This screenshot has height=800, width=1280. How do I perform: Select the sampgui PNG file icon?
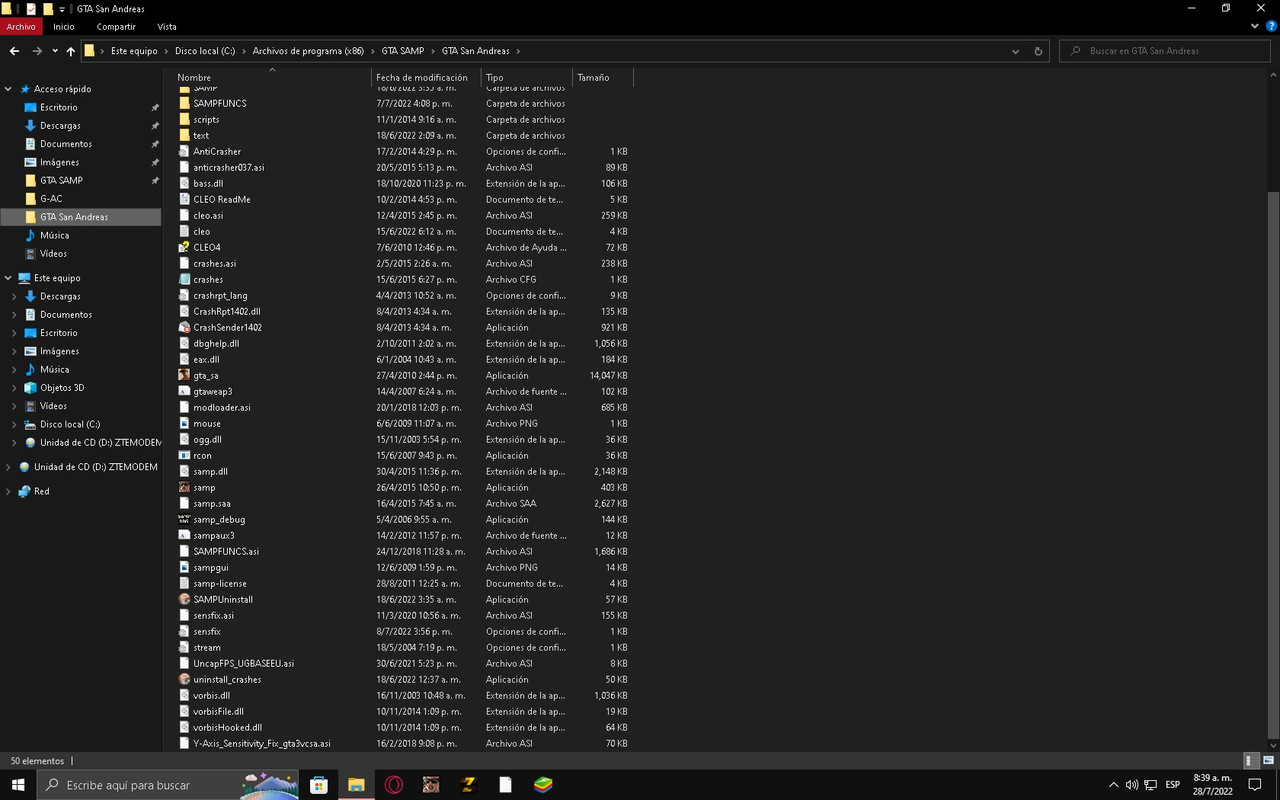tap(184, 567)
